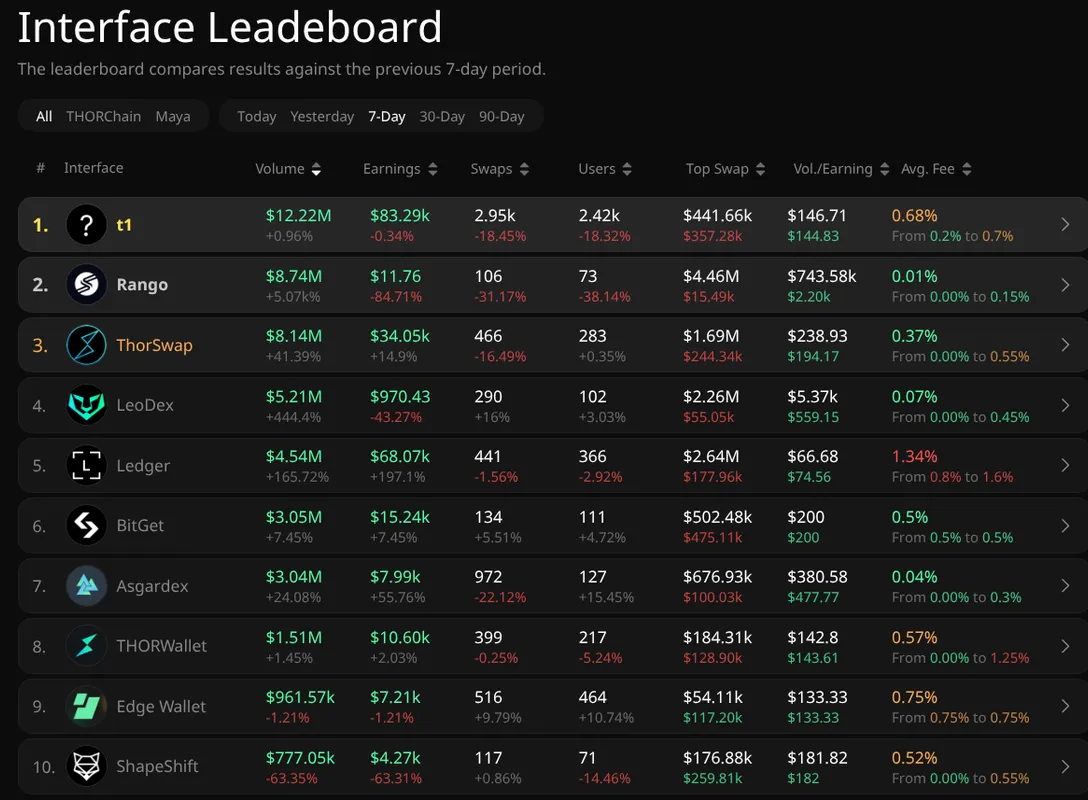
Task: Sort by Volume using its sort arrows
Action: (316, 169)
